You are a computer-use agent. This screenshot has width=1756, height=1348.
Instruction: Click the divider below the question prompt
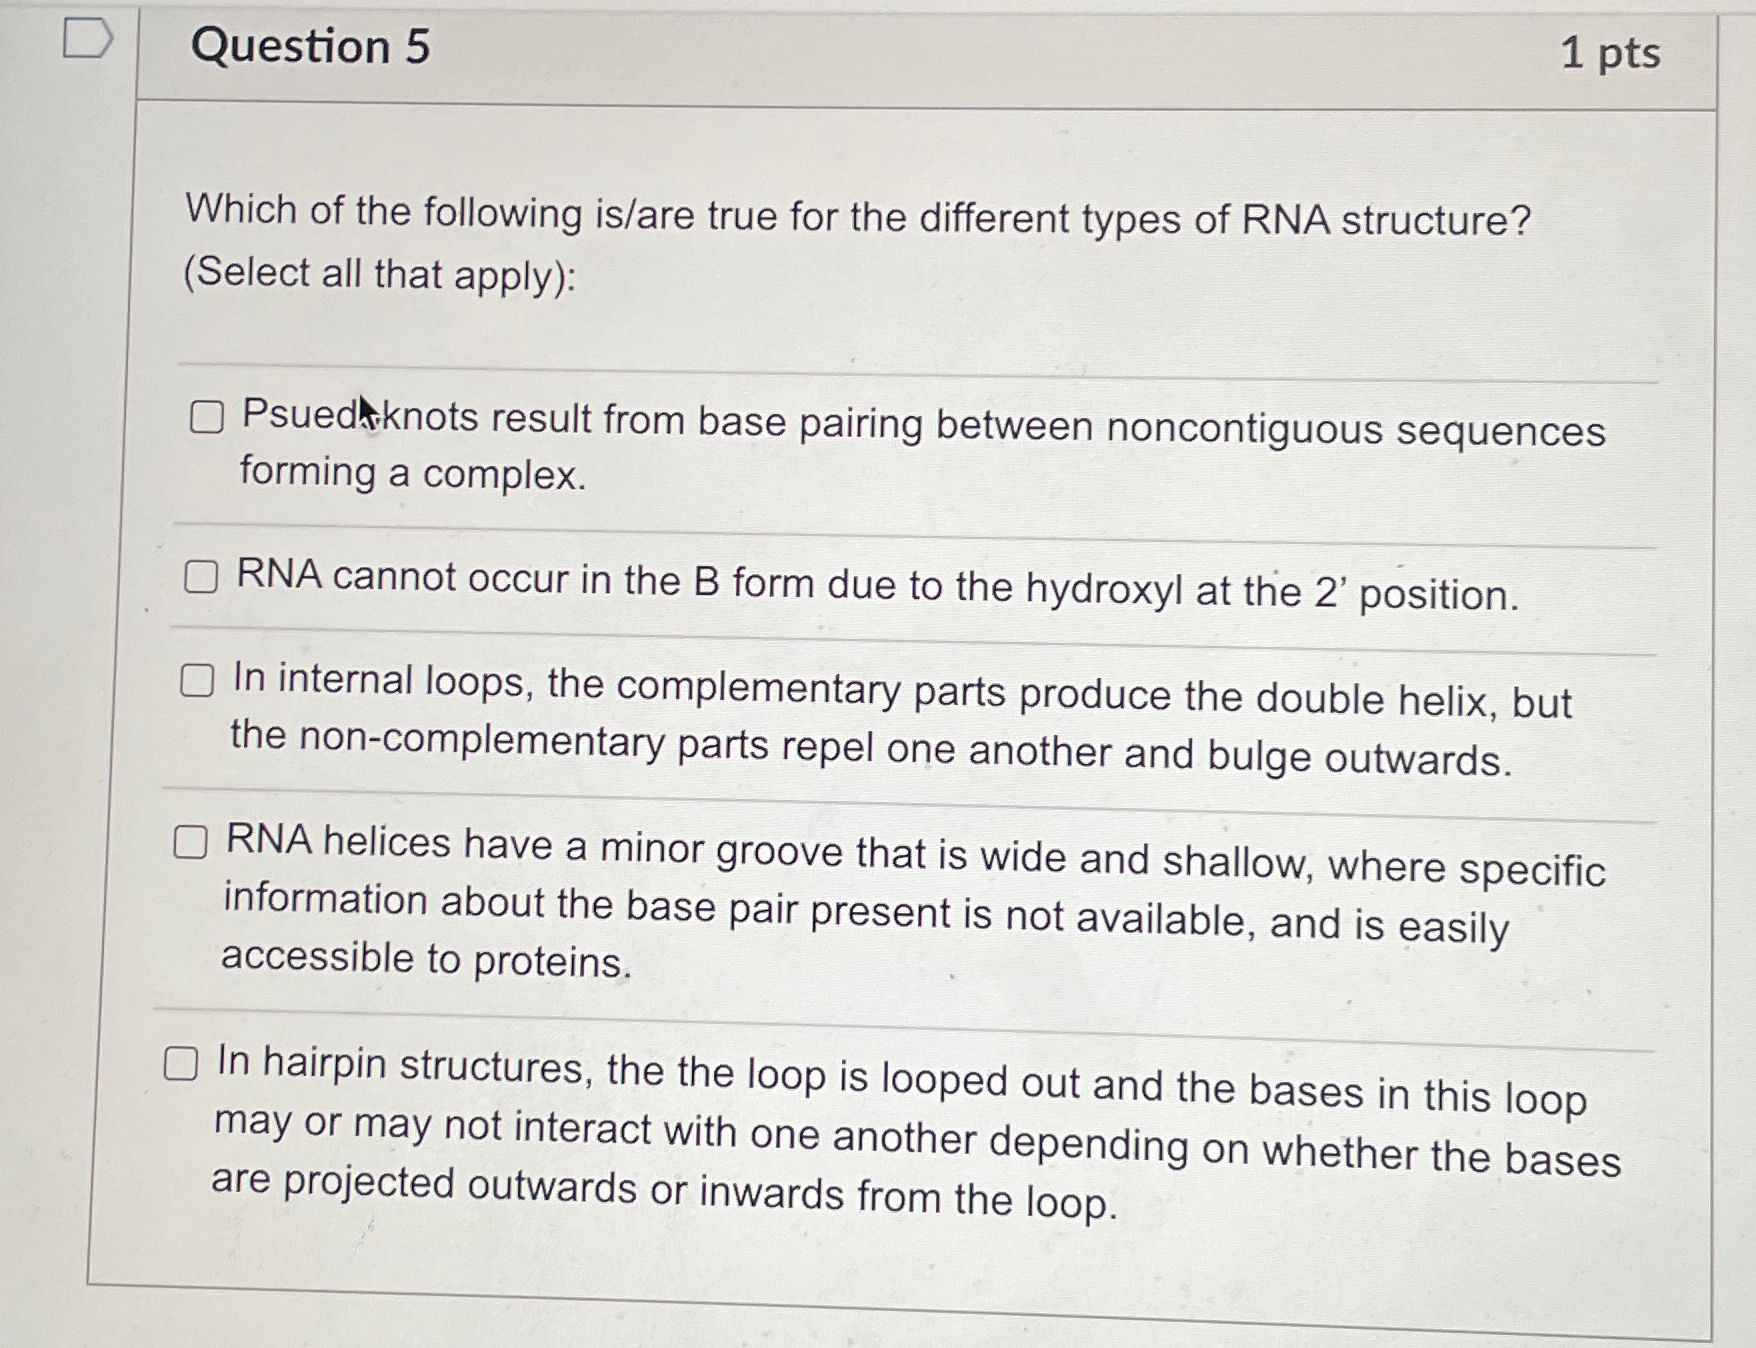900,360
